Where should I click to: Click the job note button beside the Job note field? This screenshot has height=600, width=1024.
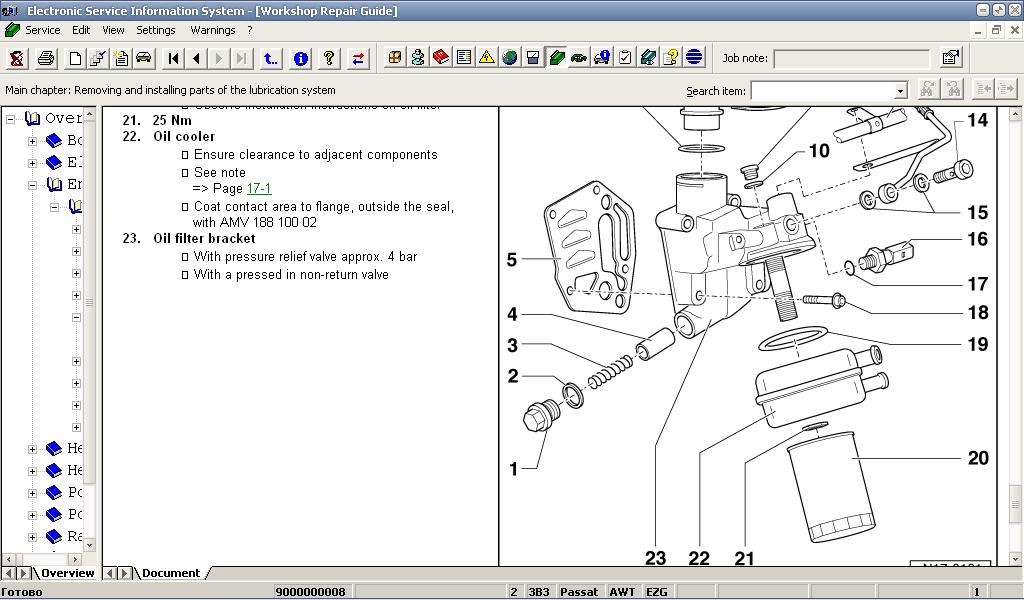pos(951,58)
